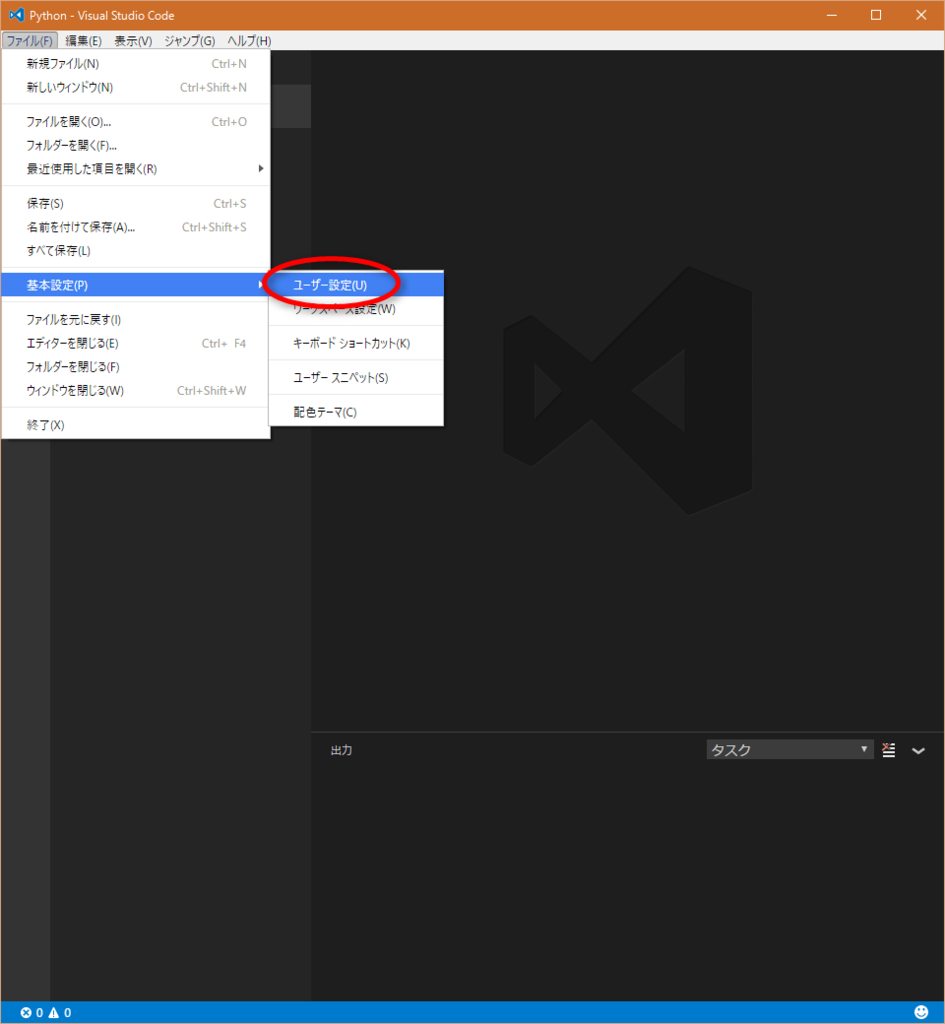945x1024 pixels.
Task: Open ユーザー スニペット(S) entry
Action: [356, 377]
